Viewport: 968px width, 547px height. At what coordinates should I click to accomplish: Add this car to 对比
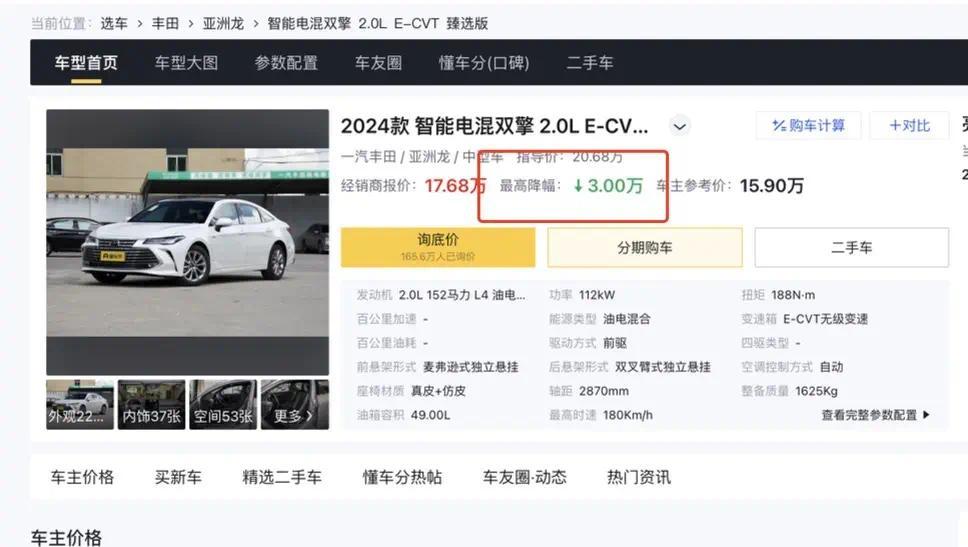(909, 126)
